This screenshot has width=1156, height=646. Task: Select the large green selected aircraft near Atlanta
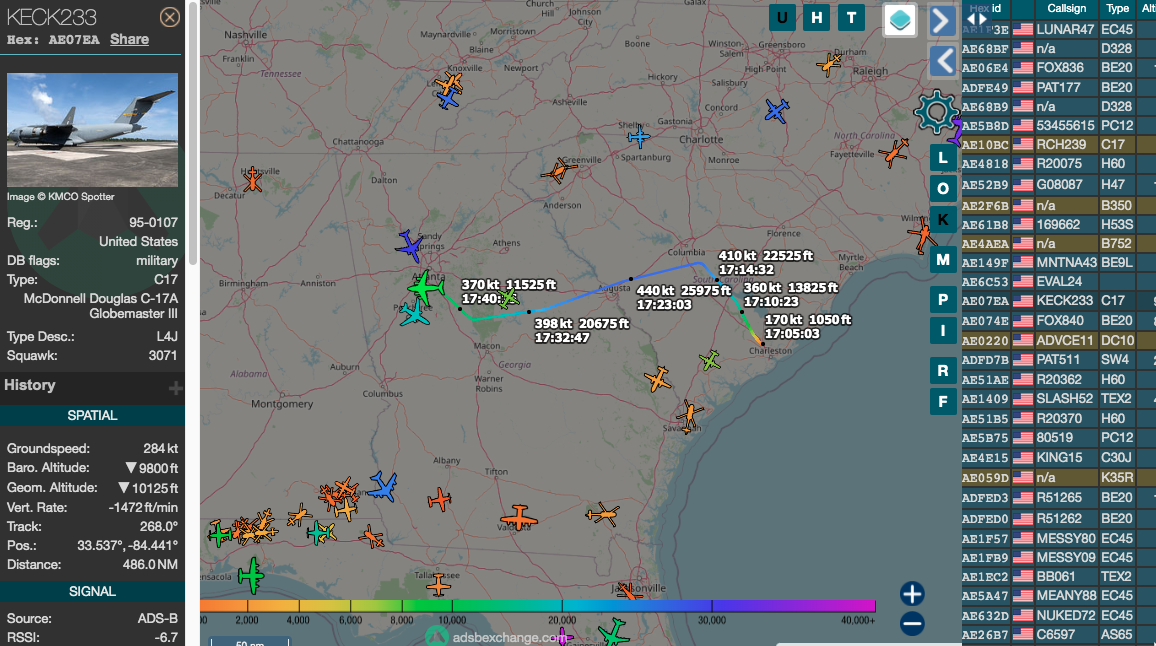(425, 288)
